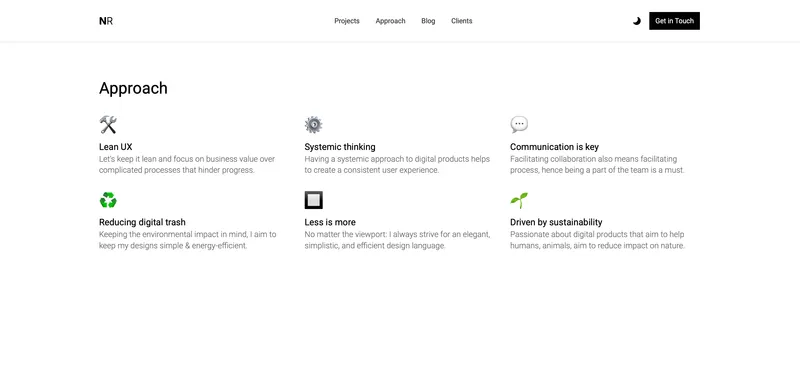Click the green recycling symbol icon
This screenshot has width=800, height=371.
[108, 200]
